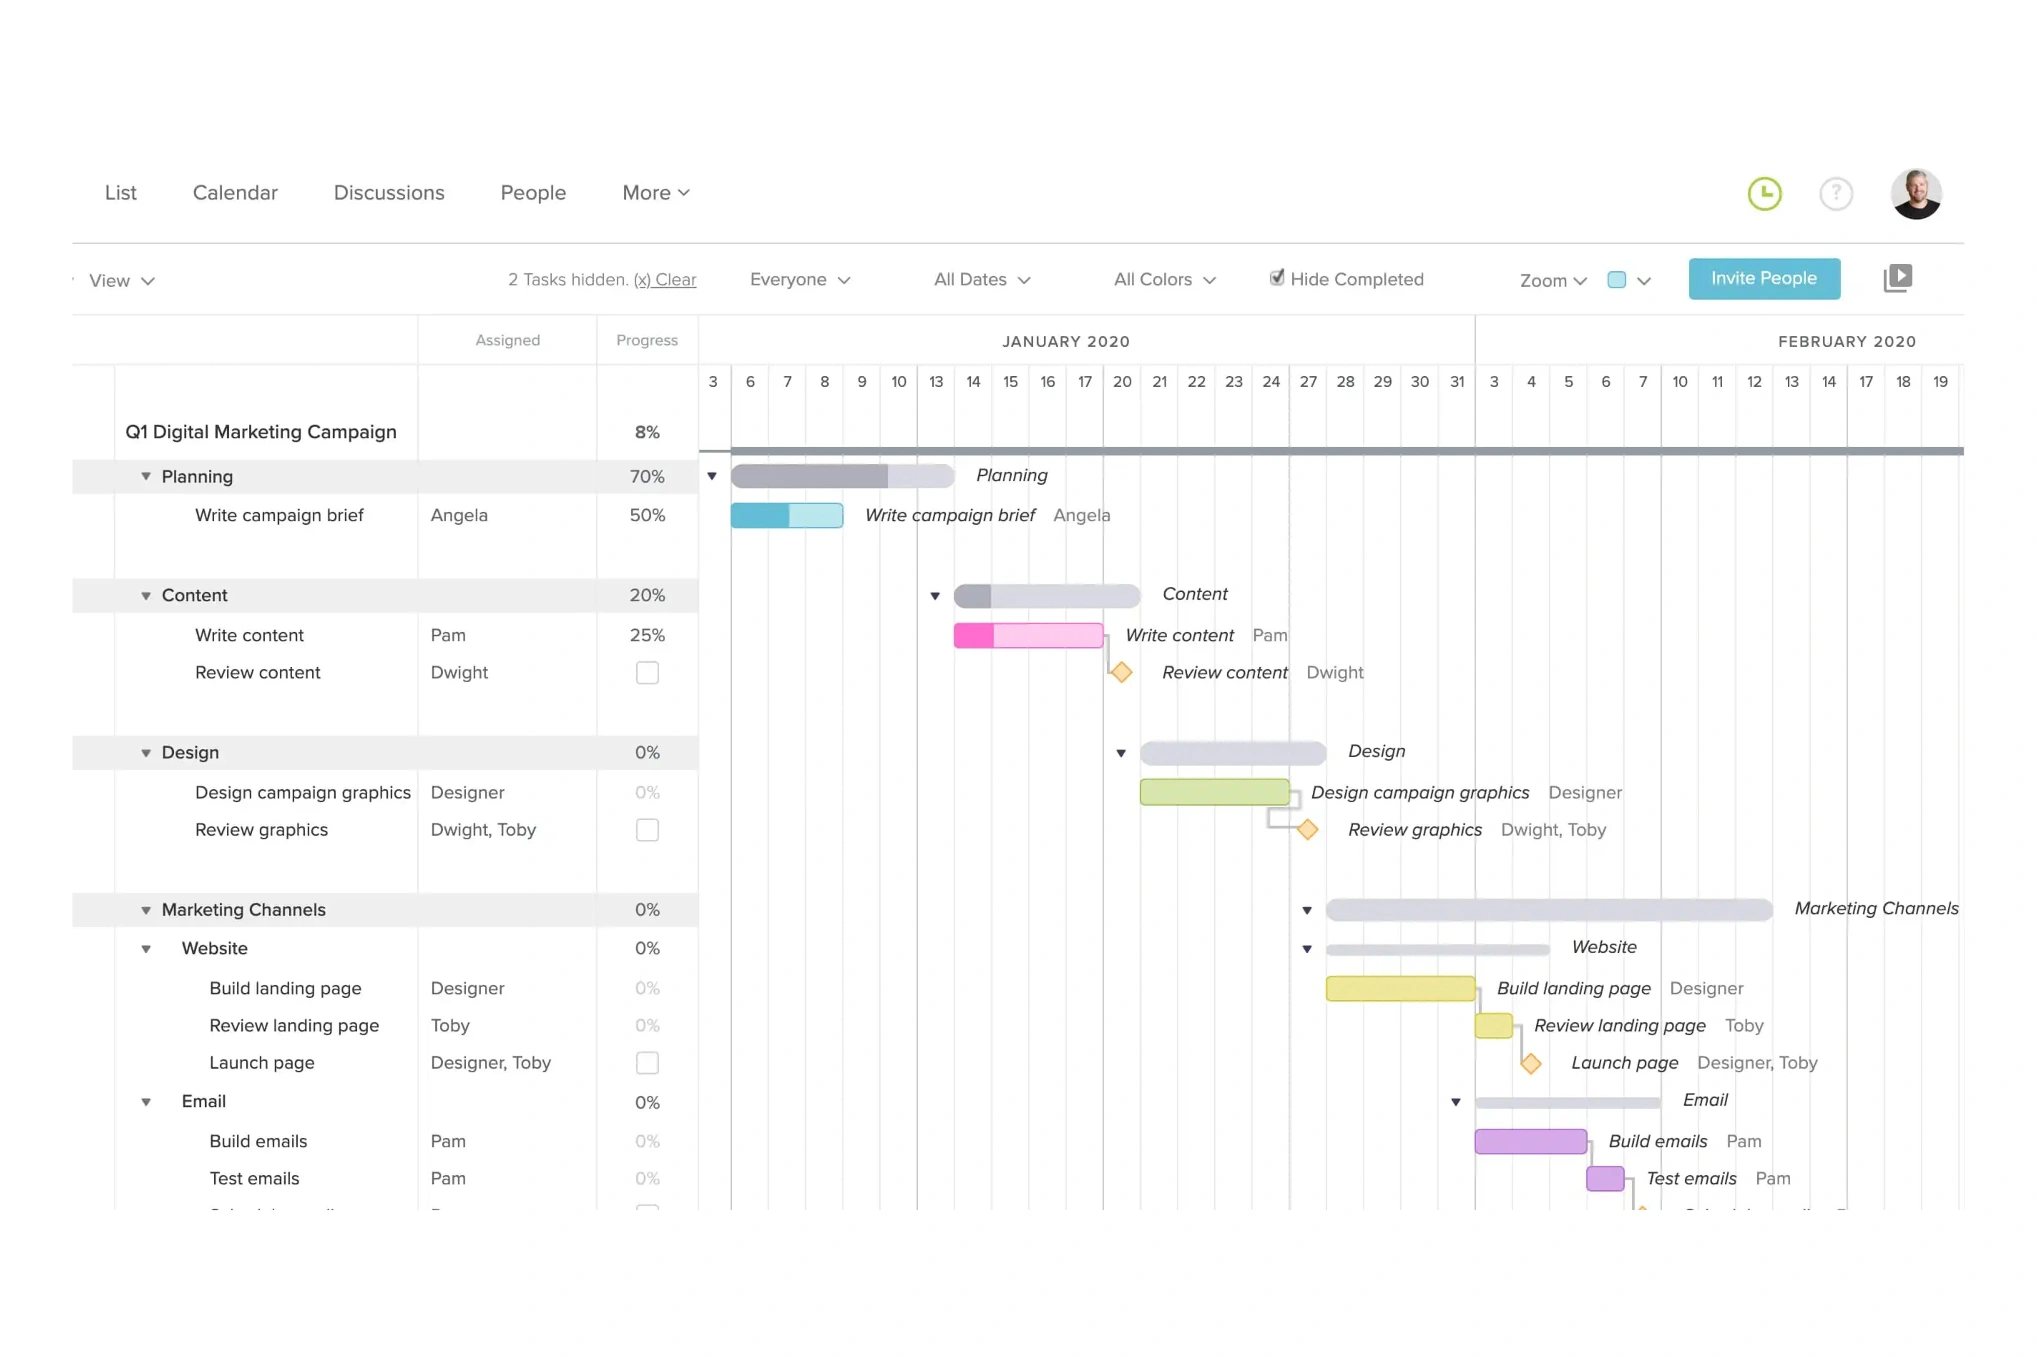Image resolution: width=2038 pixels, height=1358 pixels.
Task: Collapse the Website subgroup in task list
Action: coord(146,948)
